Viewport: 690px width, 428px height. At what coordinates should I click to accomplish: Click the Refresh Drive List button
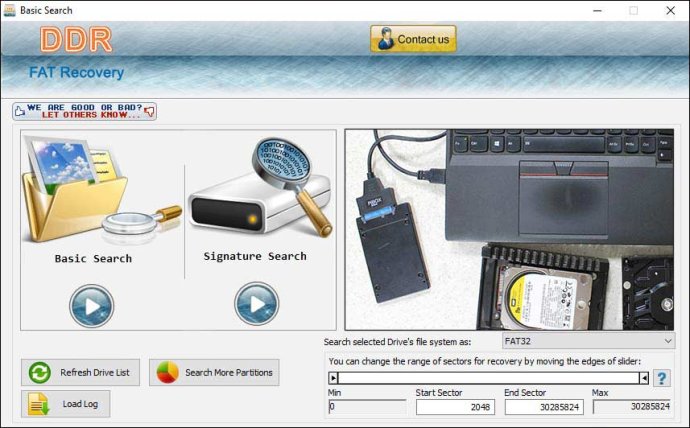(x=81, y=373)
